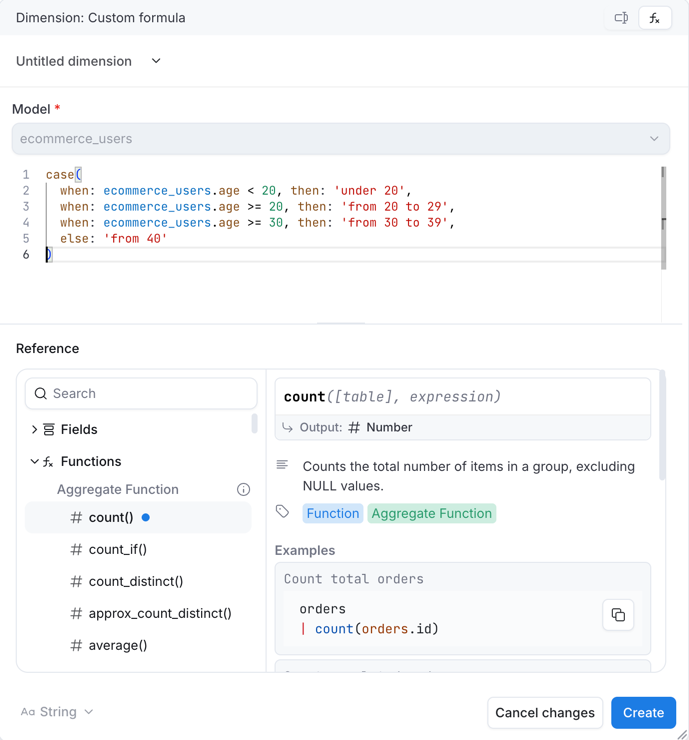The image size is (689, 740).
Task: Click the Function tag
Action: point(333,513)
